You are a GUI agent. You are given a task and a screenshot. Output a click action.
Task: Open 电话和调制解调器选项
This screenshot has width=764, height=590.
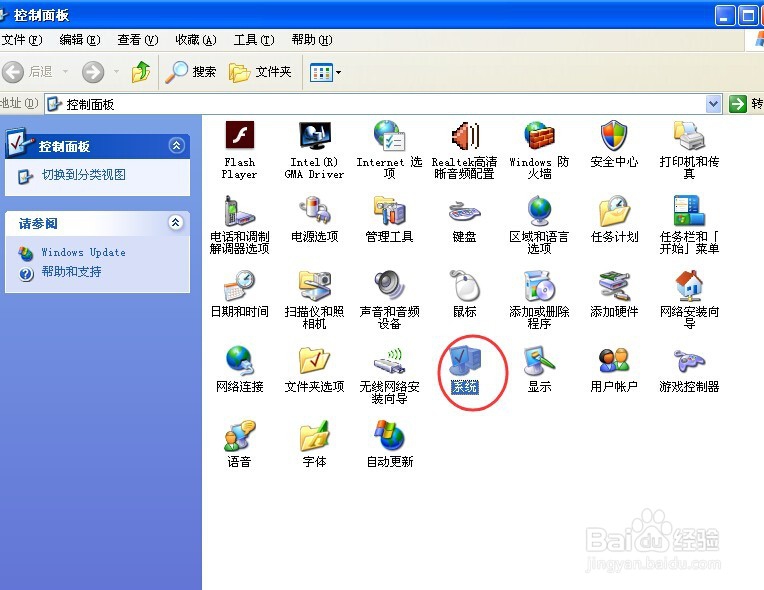click(239, 211)
